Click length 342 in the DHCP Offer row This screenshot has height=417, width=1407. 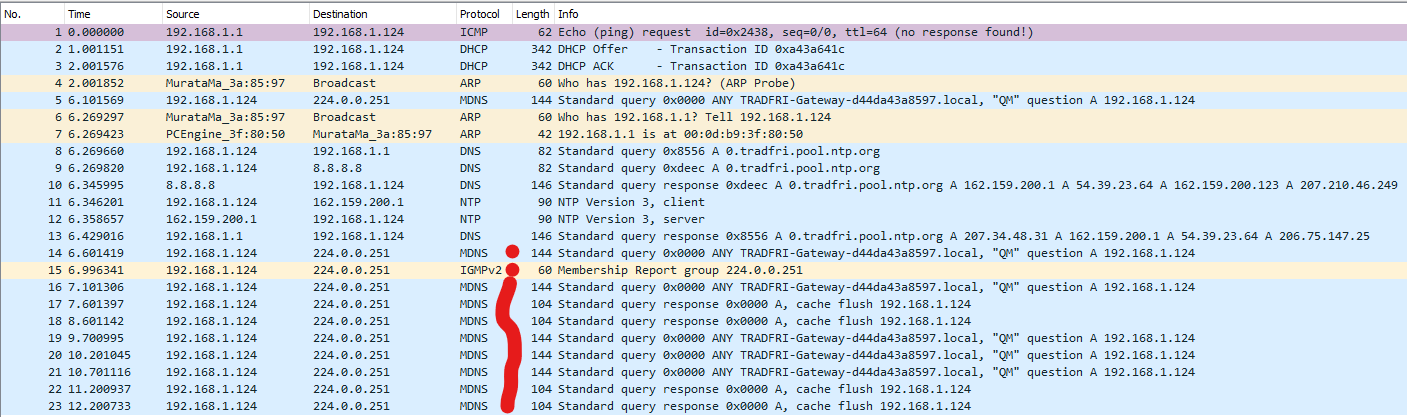[x=539, y=49]
